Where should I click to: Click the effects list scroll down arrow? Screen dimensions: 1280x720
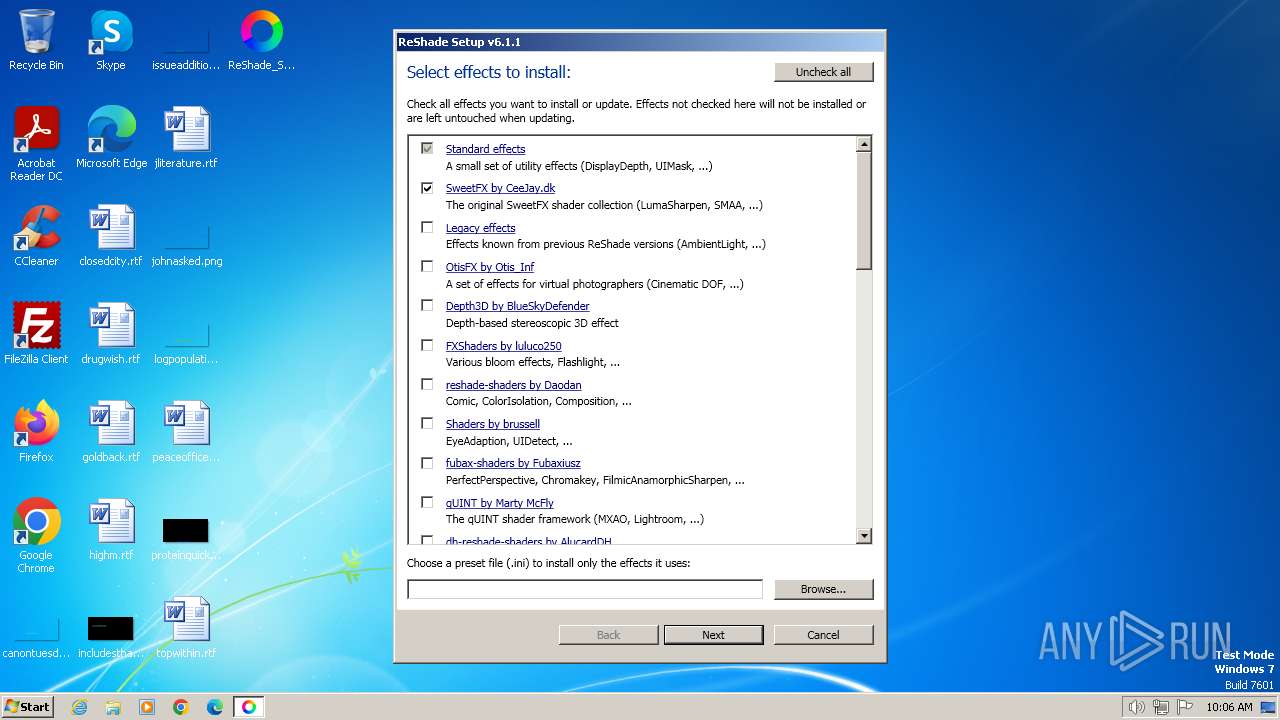864,536
